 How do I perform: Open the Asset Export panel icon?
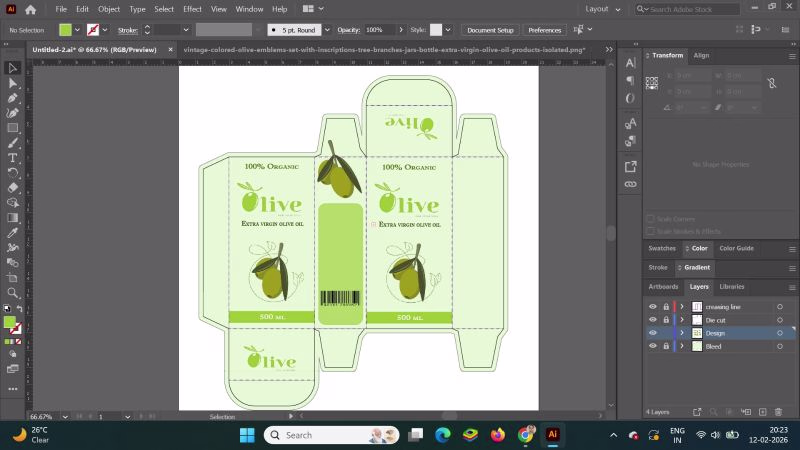(631, 166)
